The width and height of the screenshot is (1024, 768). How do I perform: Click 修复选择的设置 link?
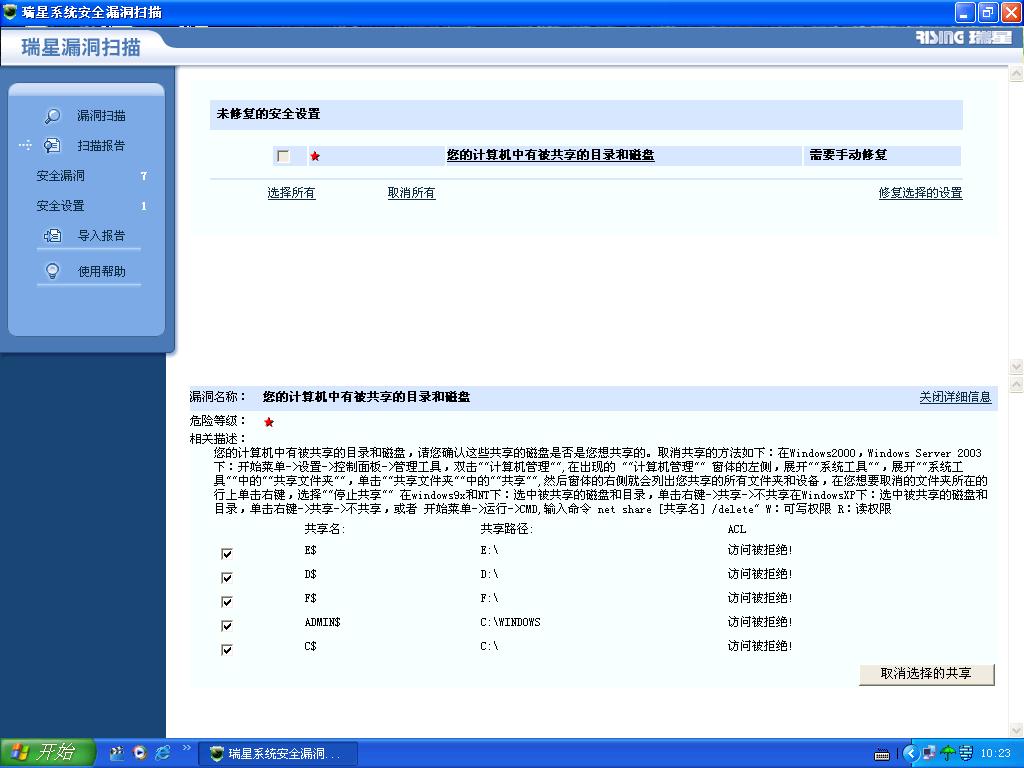[920, 193]
